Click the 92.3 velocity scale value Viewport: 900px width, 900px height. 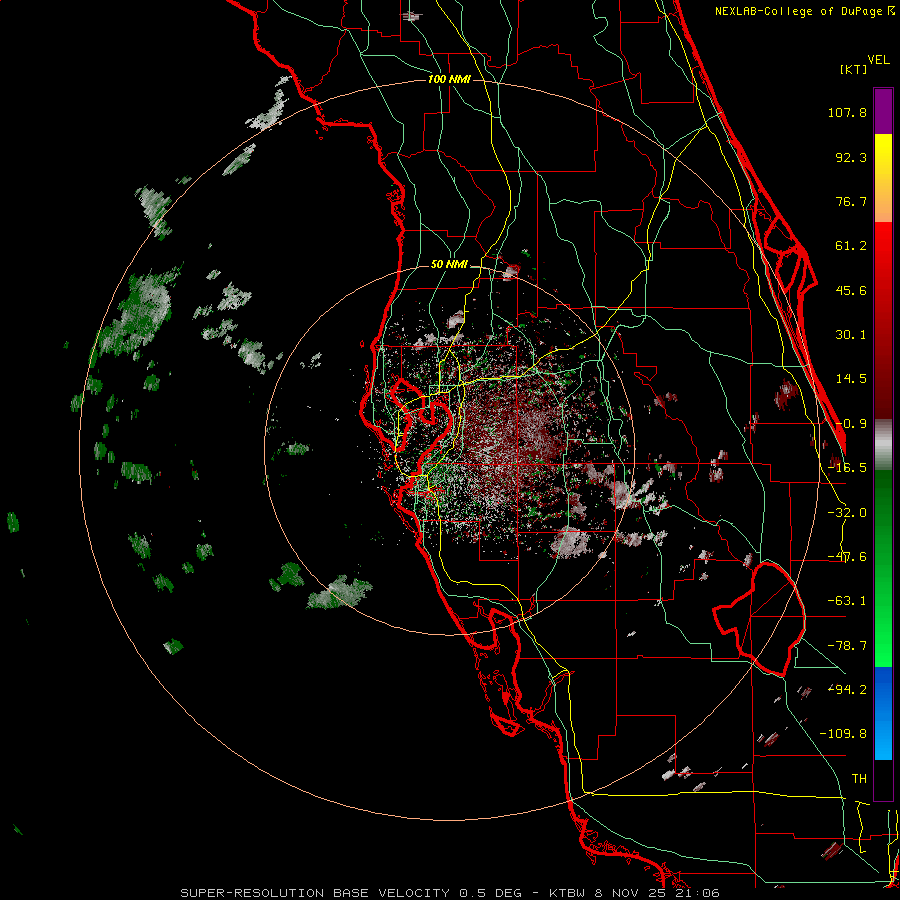[x=851, y=157]
